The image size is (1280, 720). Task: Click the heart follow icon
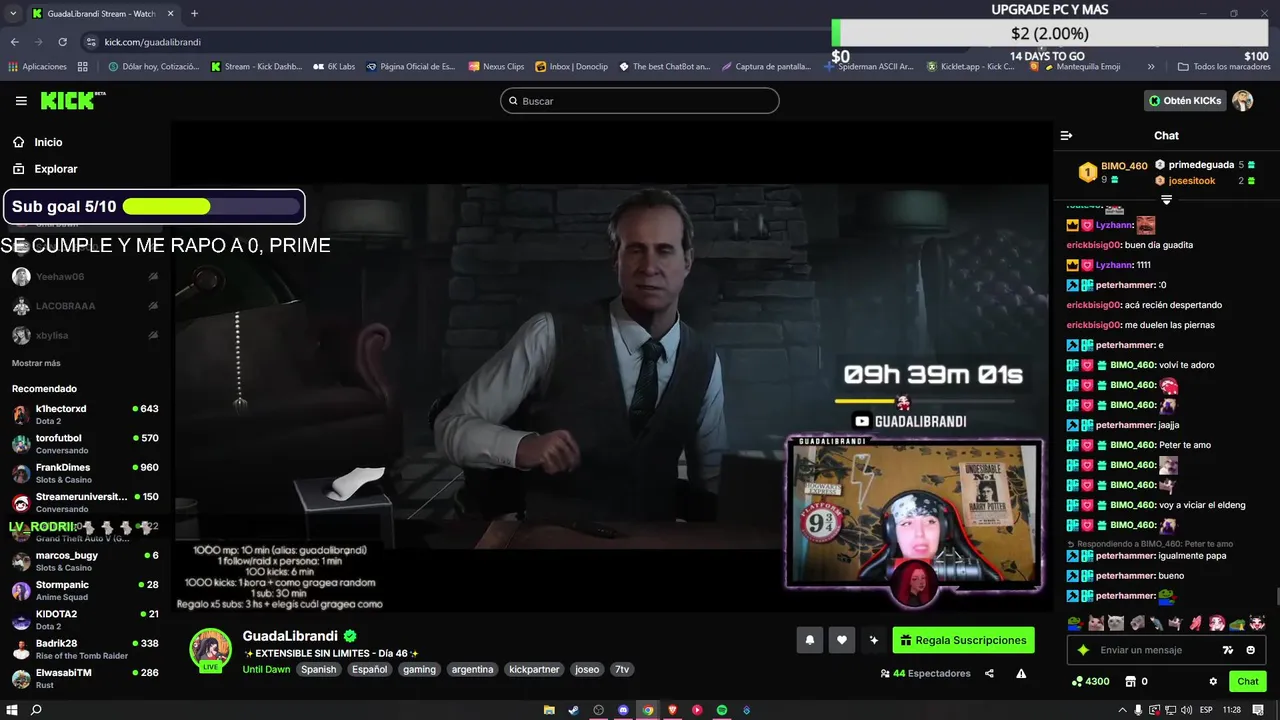[x=842, y=640]
